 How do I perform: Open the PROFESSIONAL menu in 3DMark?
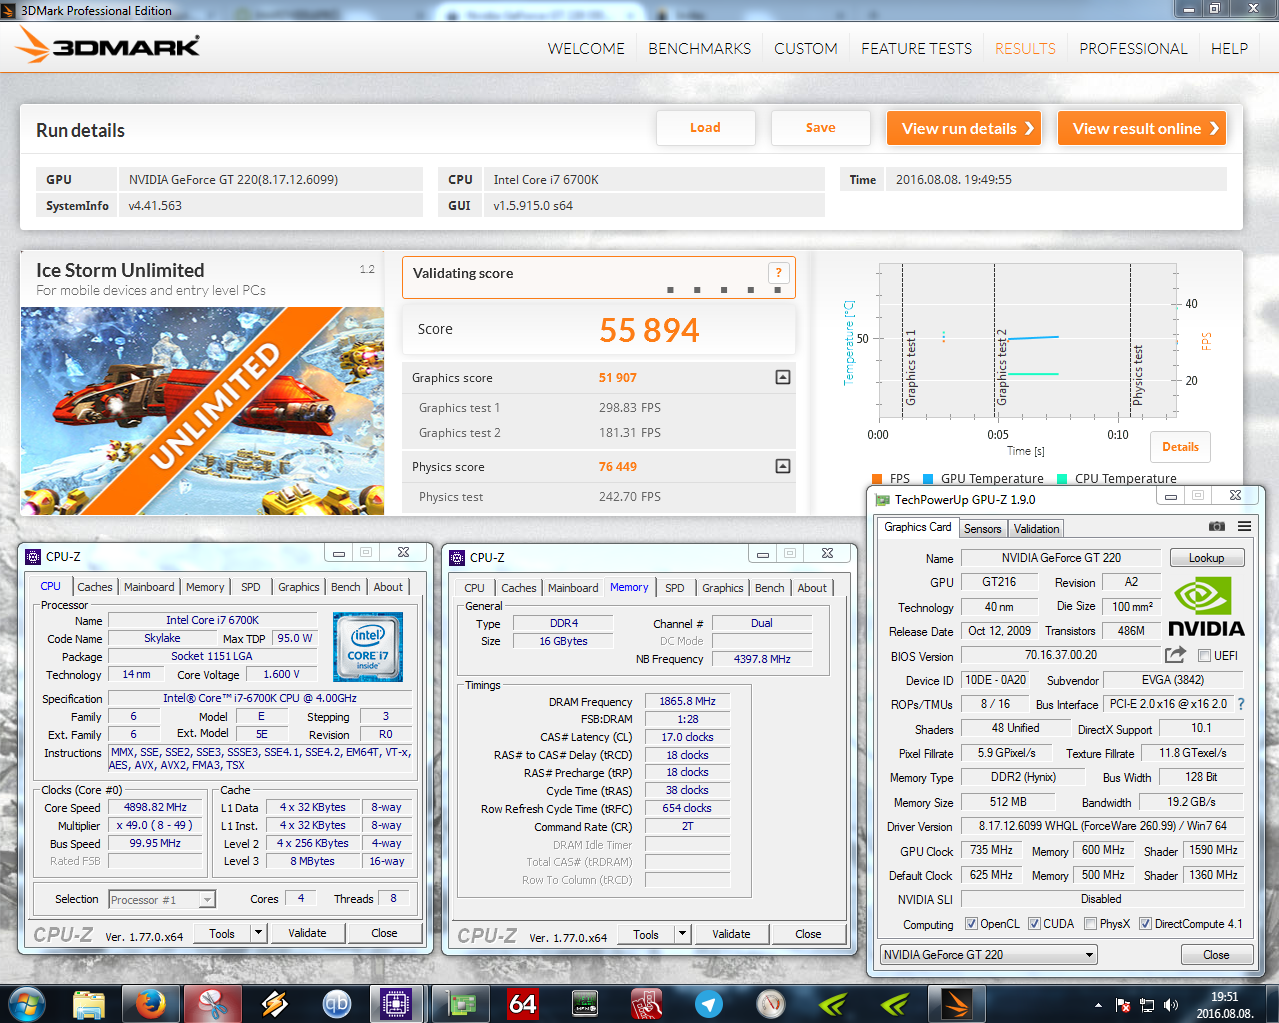[1133, 48]
